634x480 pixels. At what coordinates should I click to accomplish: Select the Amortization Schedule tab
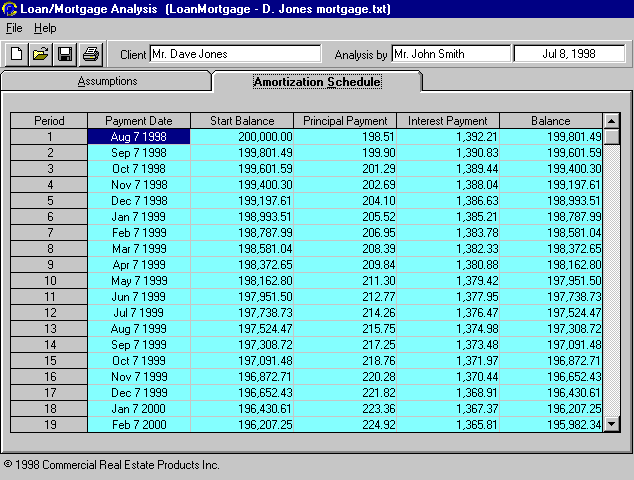[x=317, y=82]
